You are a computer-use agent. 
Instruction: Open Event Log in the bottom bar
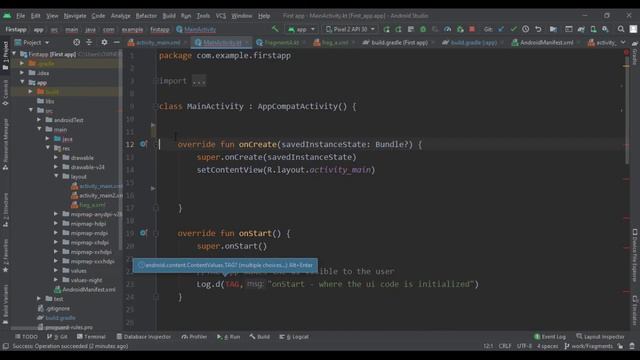pos(550,337)
